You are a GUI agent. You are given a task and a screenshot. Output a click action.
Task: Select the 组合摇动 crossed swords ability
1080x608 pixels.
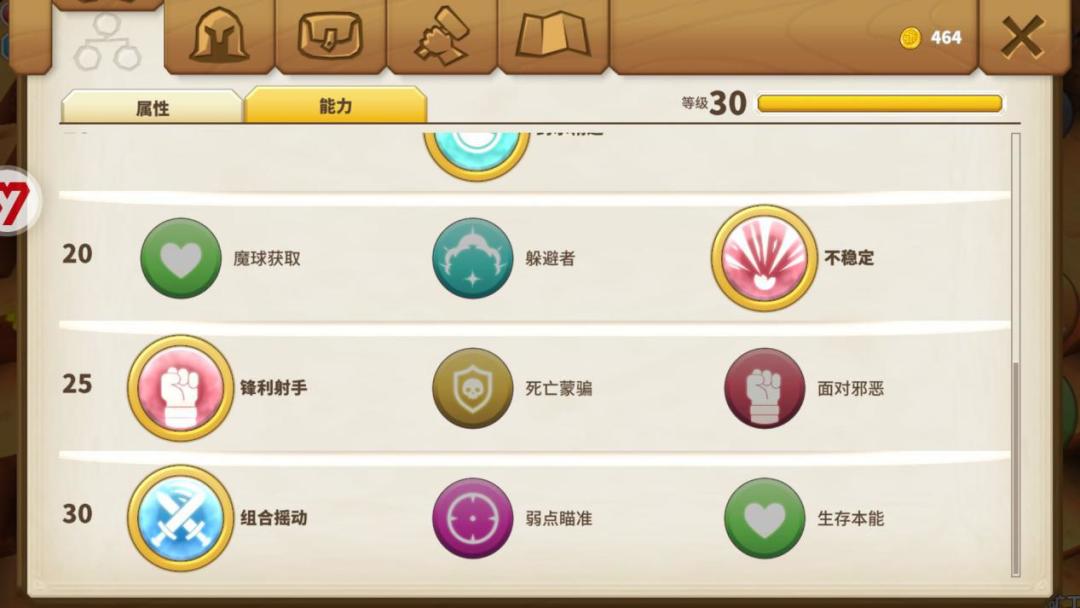180,518
